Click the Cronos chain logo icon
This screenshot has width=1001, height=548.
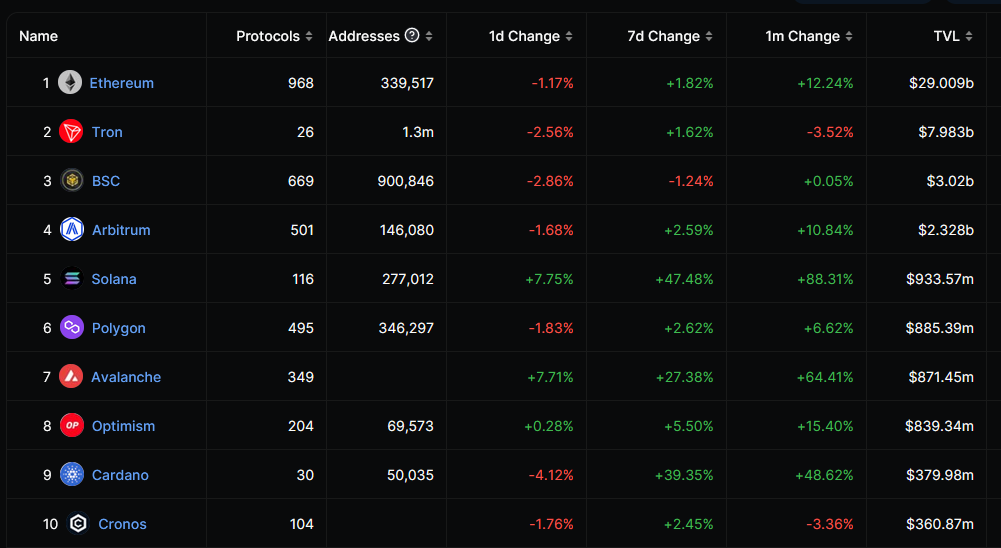click(x=78, y=524)
